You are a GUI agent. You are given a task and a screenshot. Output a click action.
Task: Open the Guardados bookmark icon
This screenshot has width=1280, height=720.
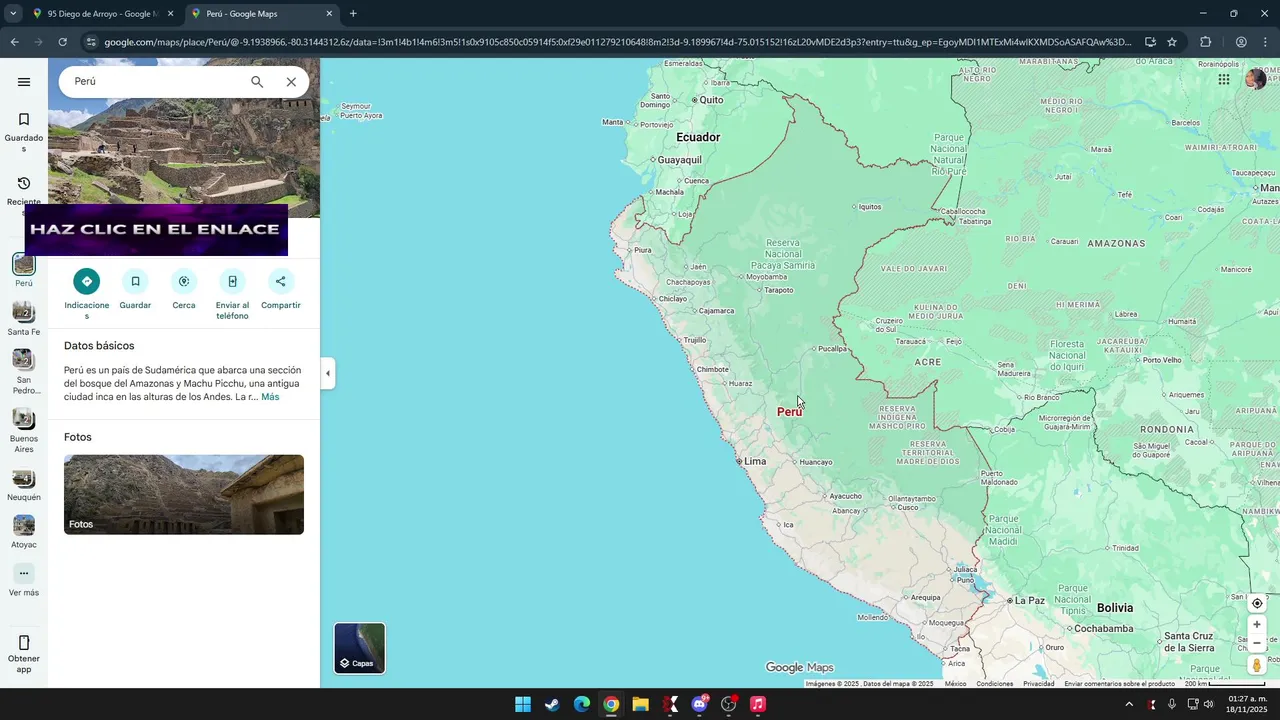24,119
